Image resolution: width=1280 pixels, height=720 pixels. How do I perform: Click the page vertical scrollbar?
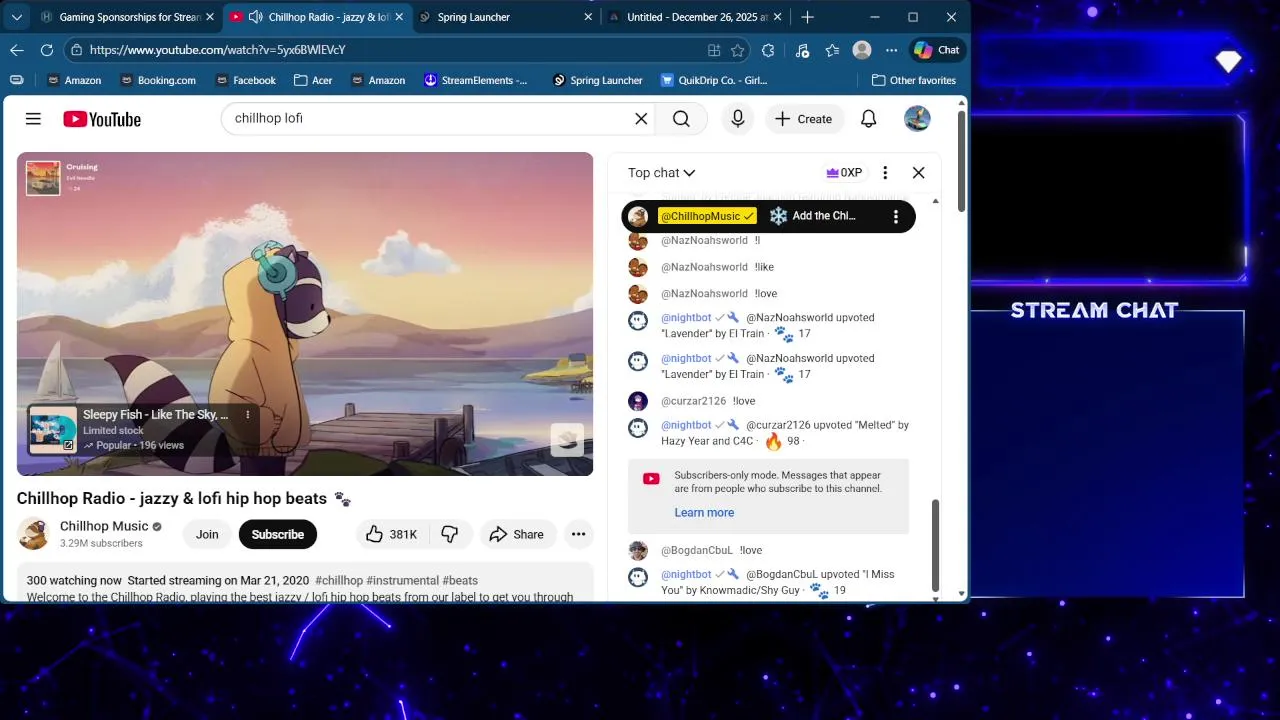click(x=962, y=160)
